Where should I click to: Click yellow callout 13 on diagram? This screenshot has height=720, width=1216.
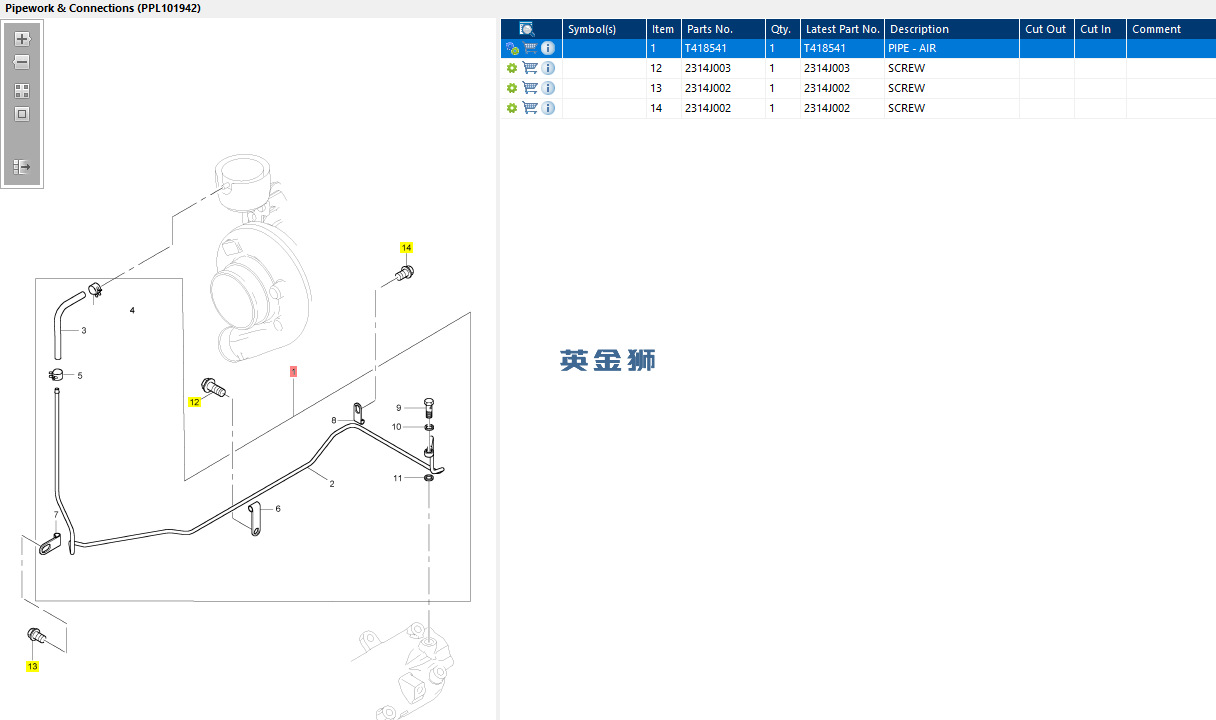tap(32, 666)
